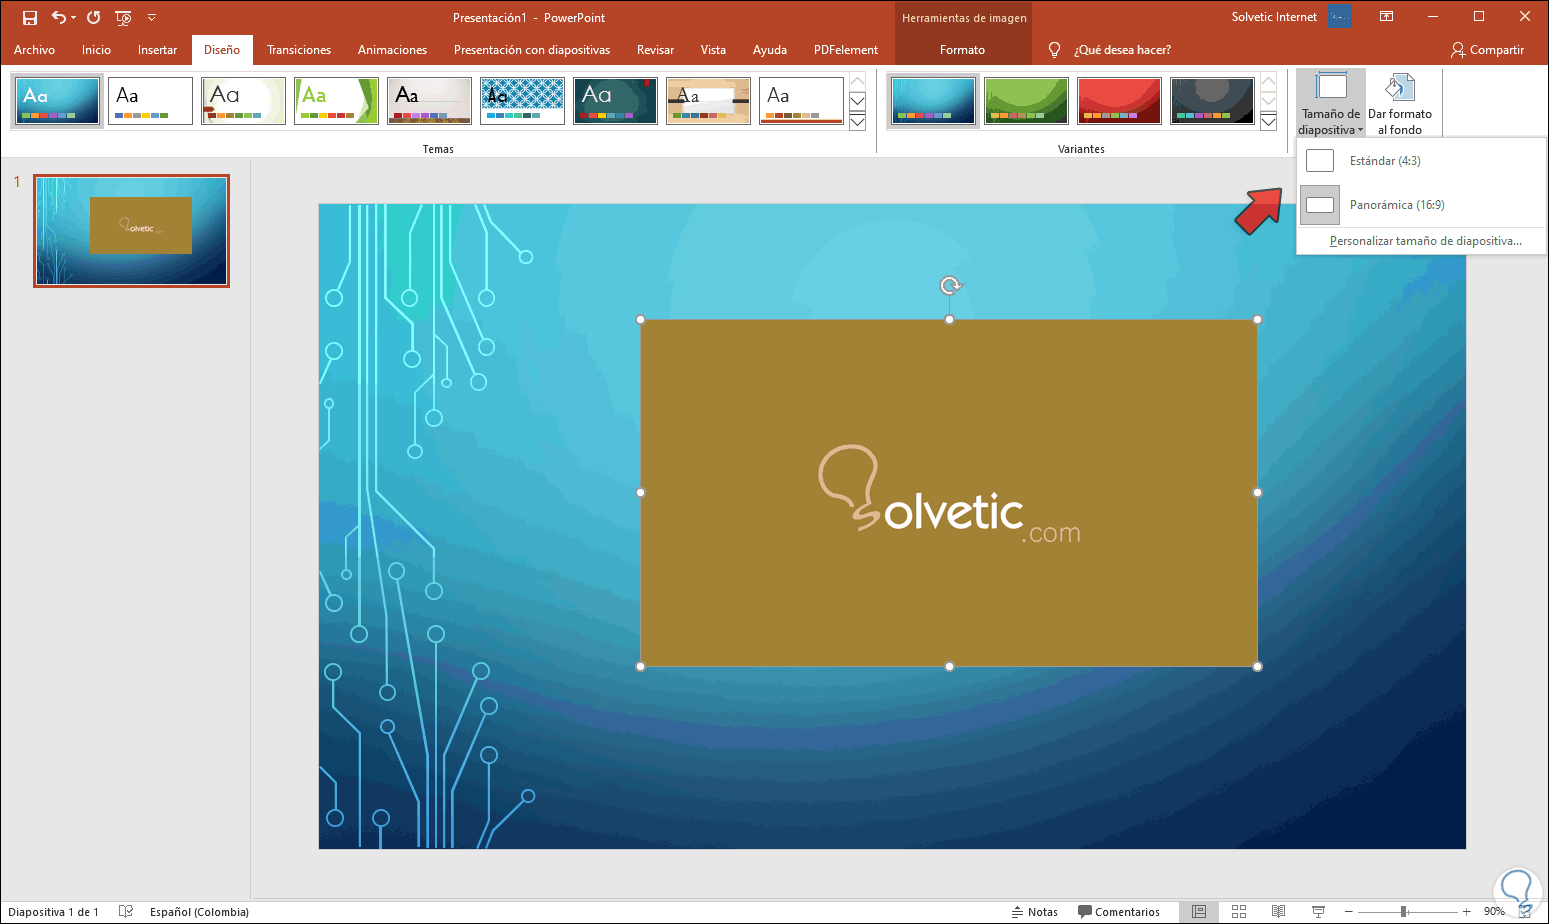Open Ribbon Display Options
This screenshot has height=924, width=1549.
point(1386,17)
